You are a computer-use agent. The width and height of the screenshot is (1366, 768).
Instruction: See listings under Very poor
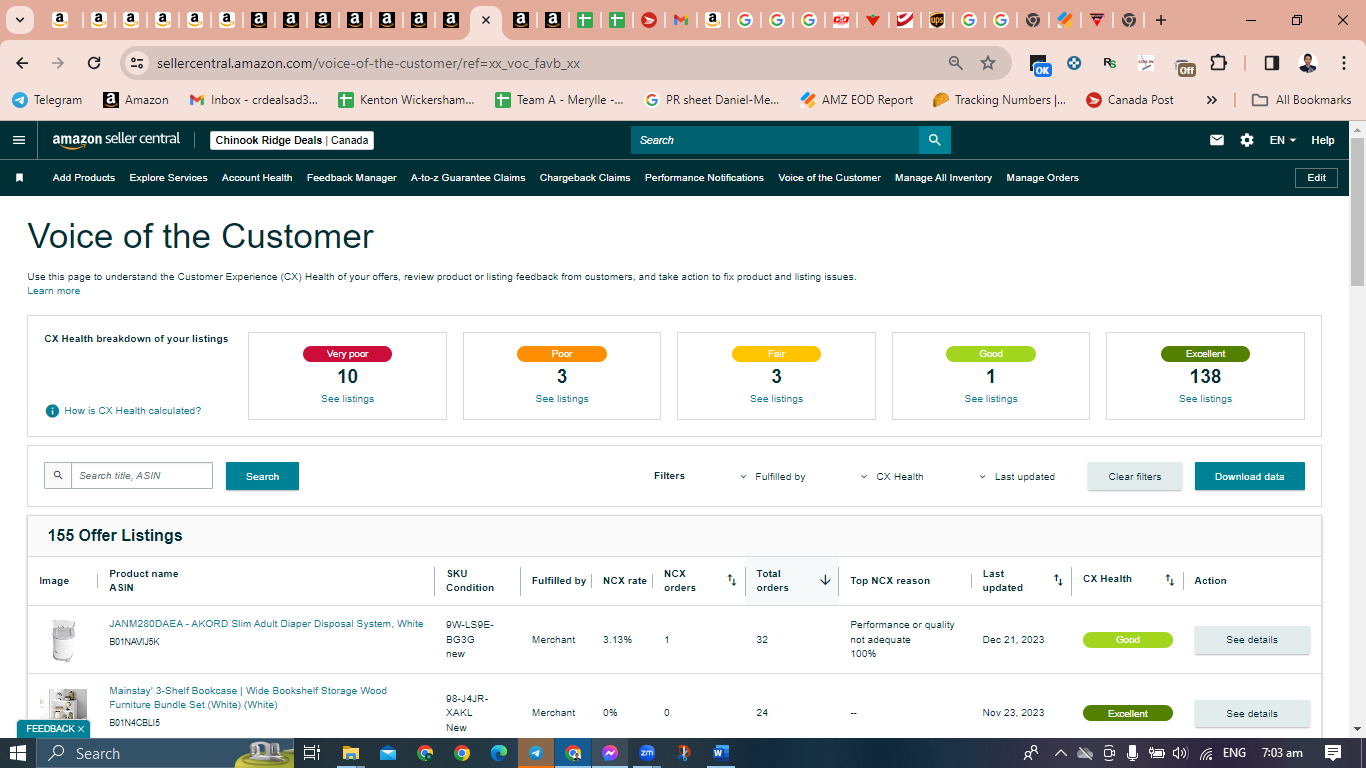pyautogui.click(x=347, y=399)
